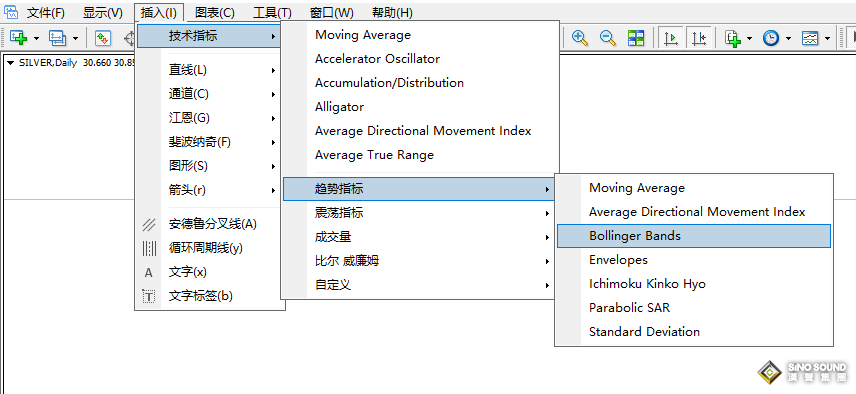Toggle the auto scroll chart icon
856x394 pixels.
(671, 38)
